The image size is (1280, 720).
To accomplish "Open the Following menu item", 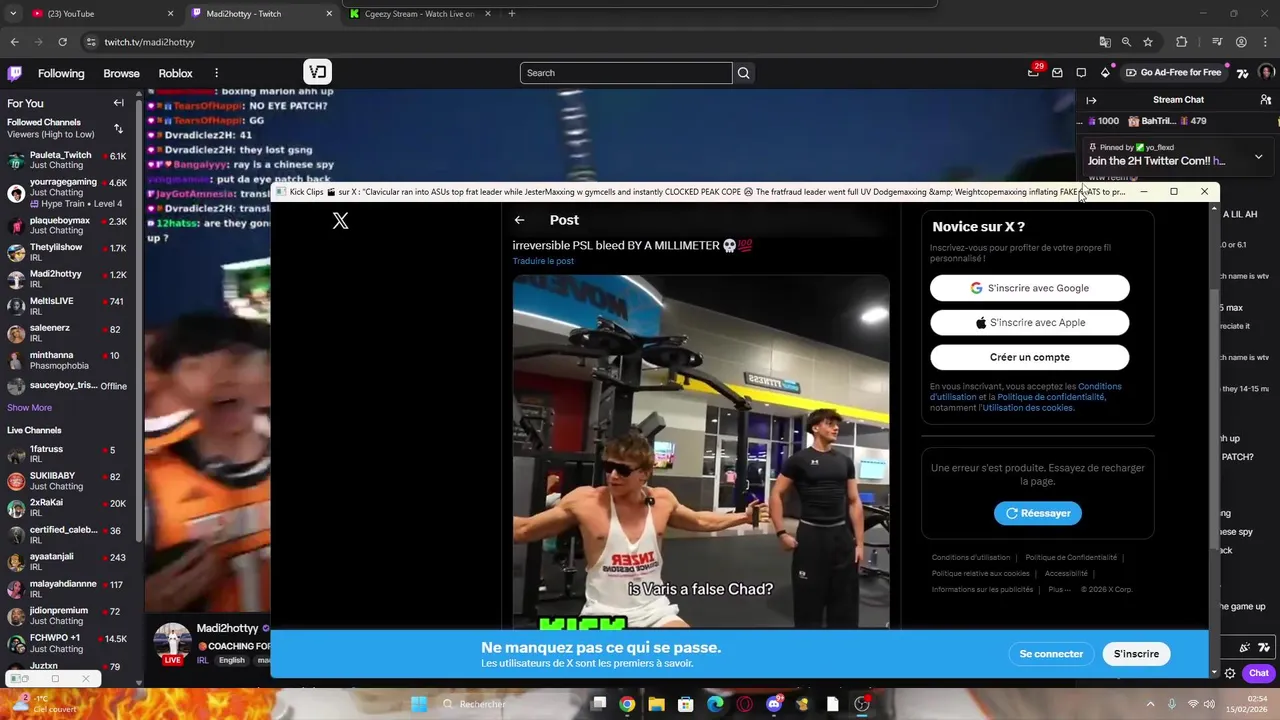I will 61,73.
